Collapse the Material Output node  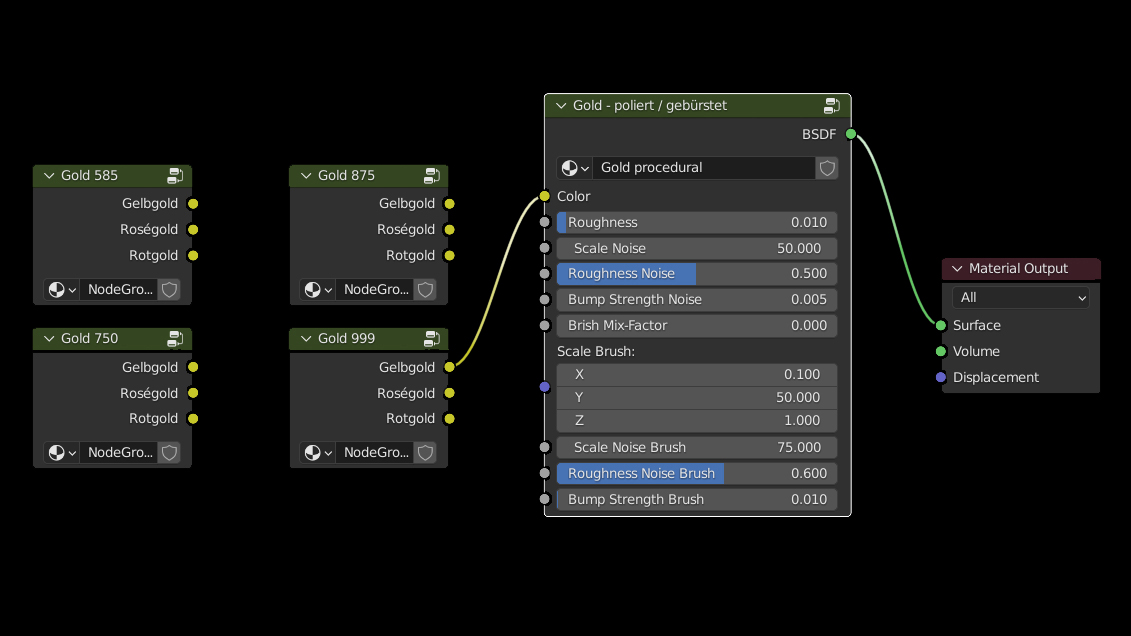[x=957, y=269]
